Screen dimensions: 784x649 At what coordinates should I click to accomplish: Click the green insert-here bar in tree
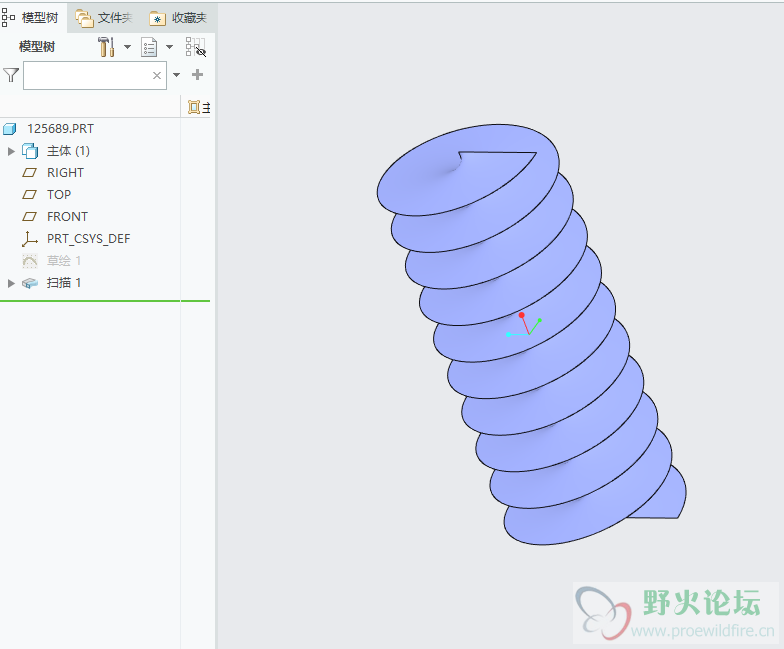[105, 301]
